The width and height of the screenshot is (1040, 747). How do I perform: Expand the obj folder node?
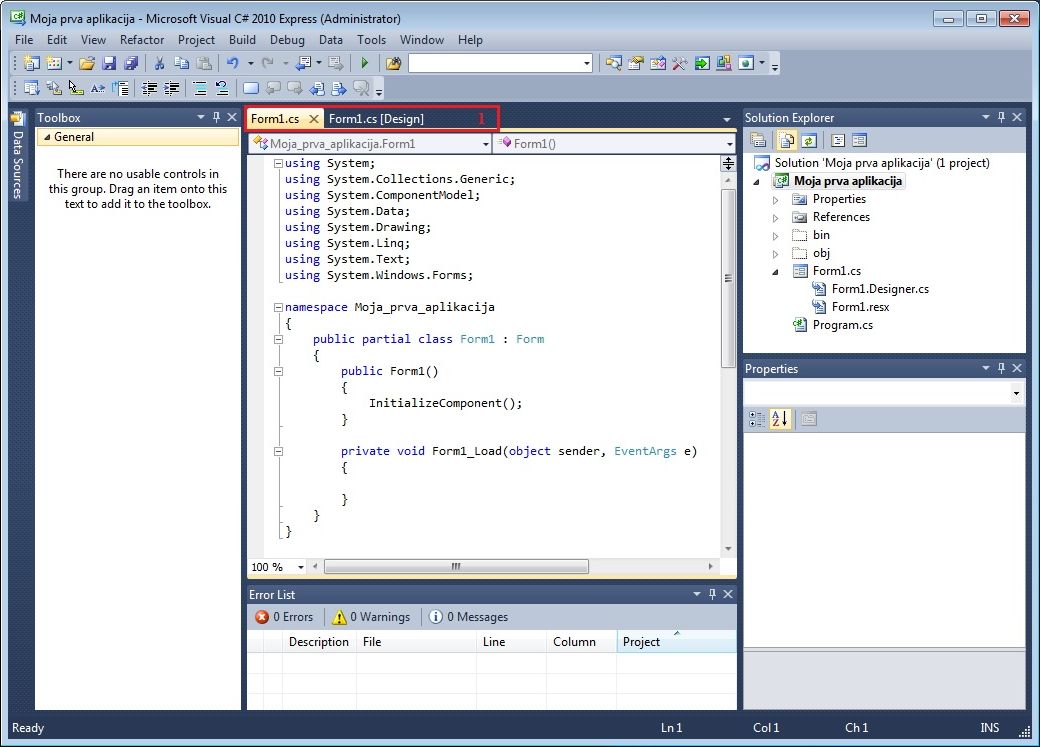tap(775, 253)
